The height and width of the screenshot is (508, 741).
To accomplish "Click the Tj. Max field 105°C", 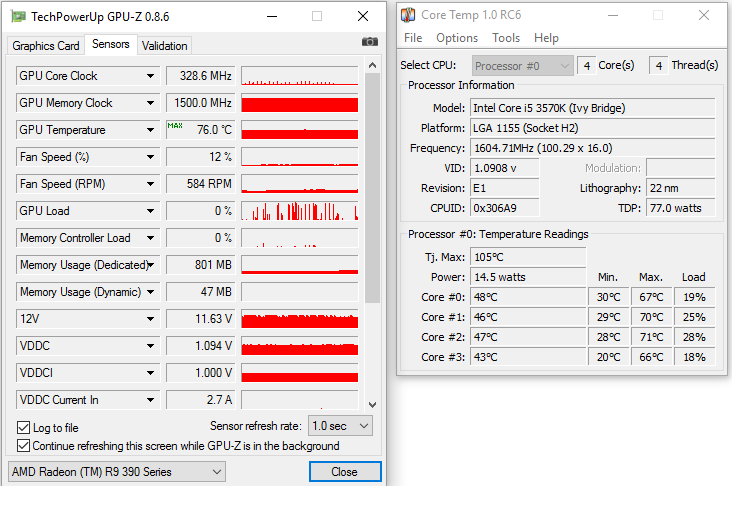I will pyautogui.click(x=528, y=257).
